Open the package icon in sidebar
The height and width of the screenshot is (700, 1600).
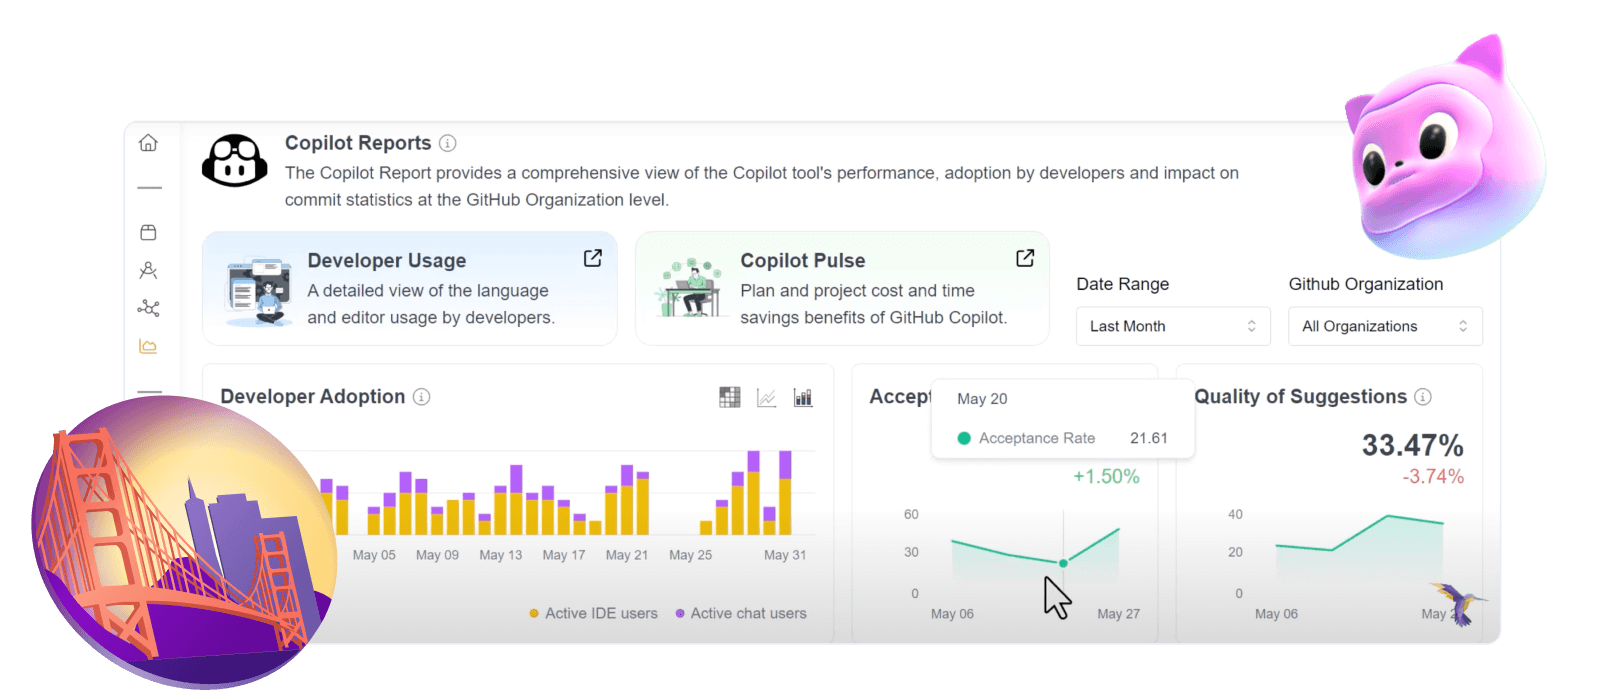[148, 232]
